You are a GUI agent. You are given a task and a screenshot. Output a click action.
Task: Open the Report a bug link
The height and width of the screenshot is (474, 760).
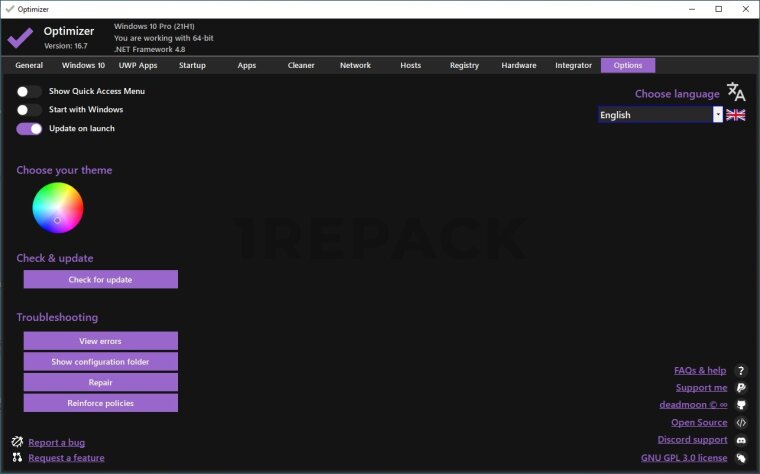point(56,442)
